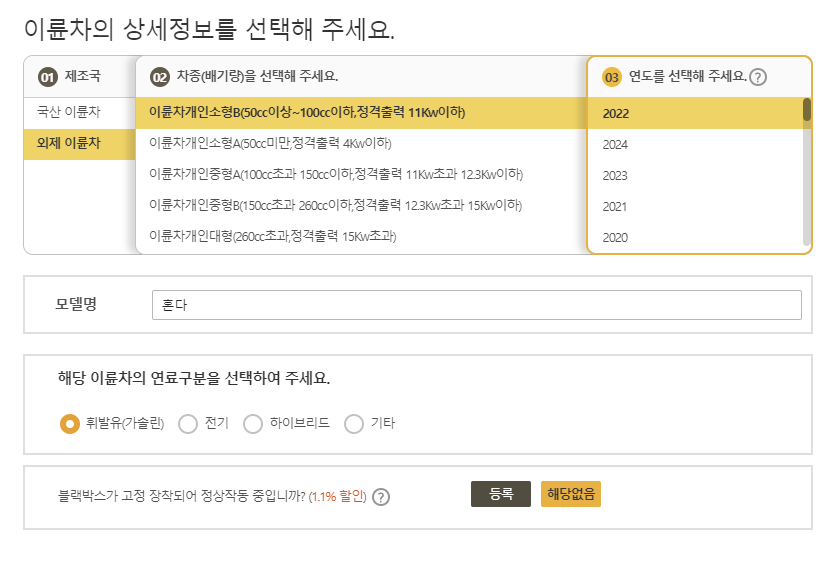Viewport: 830px width, 583px height.
Task: Open help icon next to 블랙박스 discount question
Action: pos(381,497)
